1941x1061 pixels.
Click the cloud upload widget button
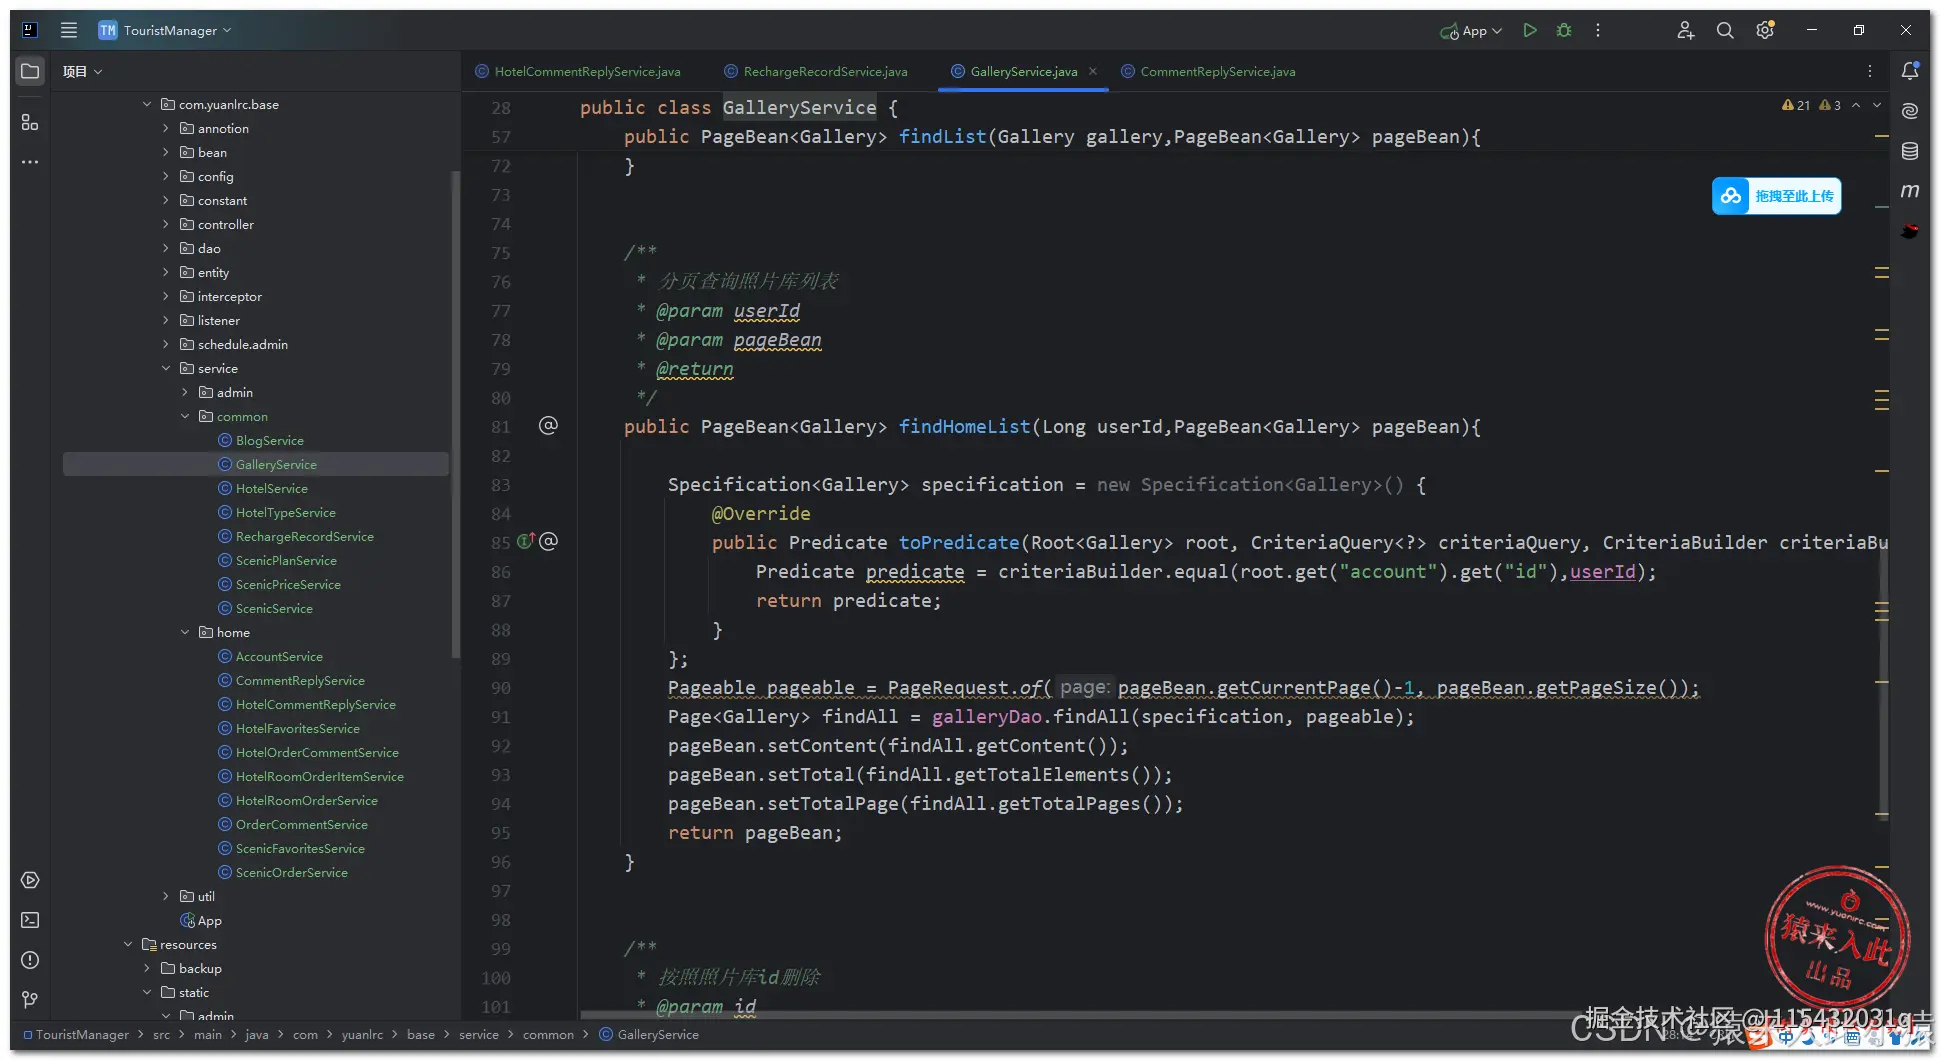[x=1776, y=196]
